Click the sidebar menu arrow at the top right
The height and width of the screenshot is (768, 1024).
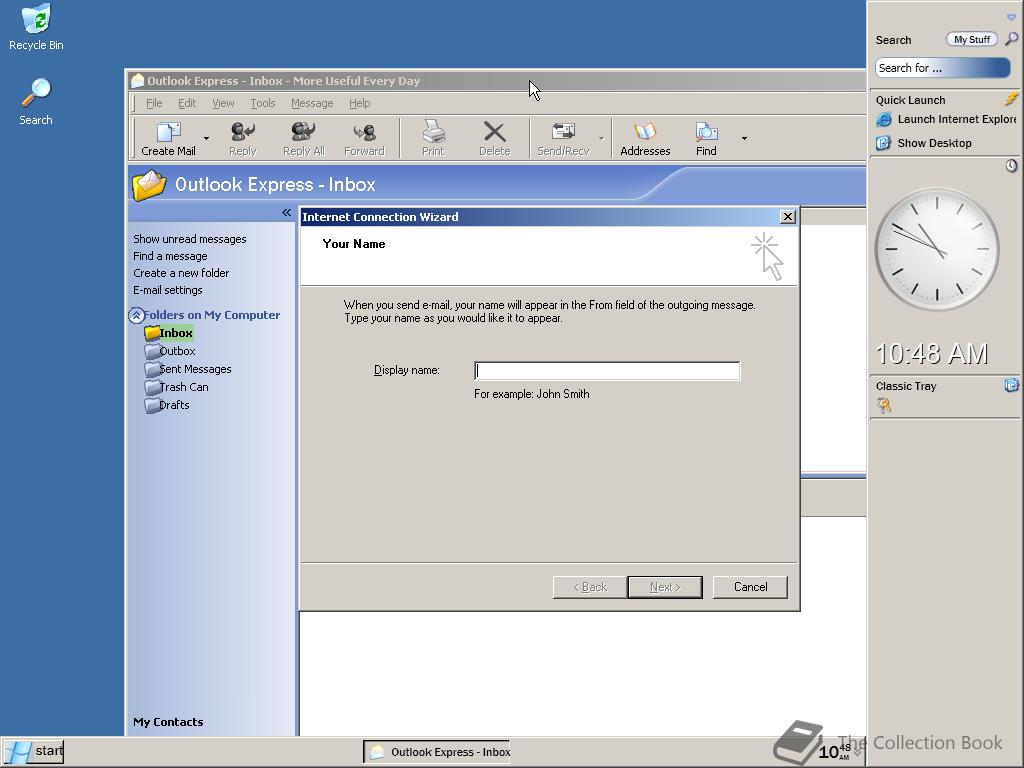point(1011,17)
